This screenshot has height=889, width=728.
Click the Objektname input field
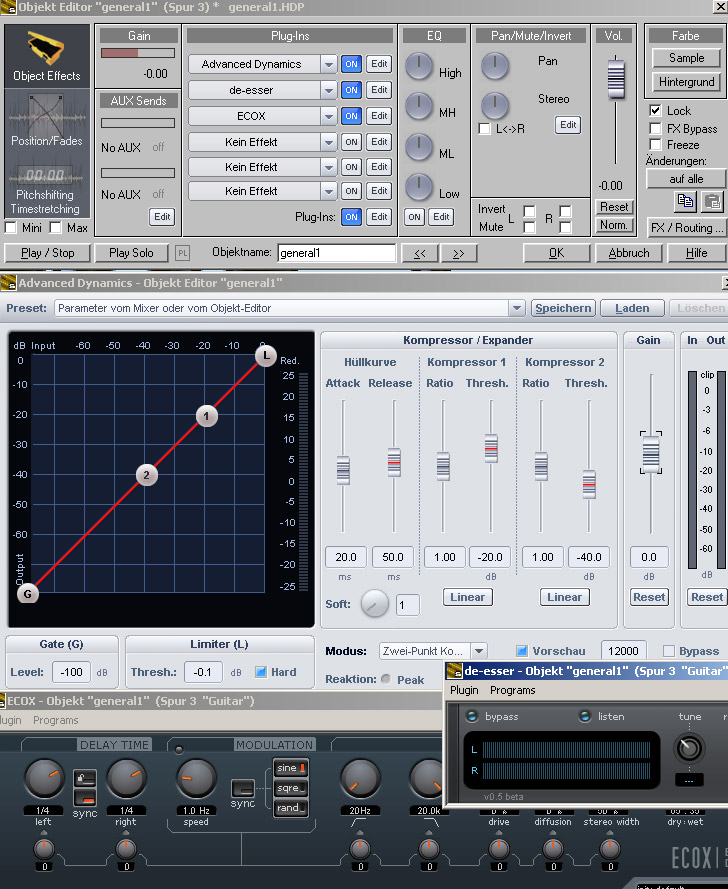(336, 253)
